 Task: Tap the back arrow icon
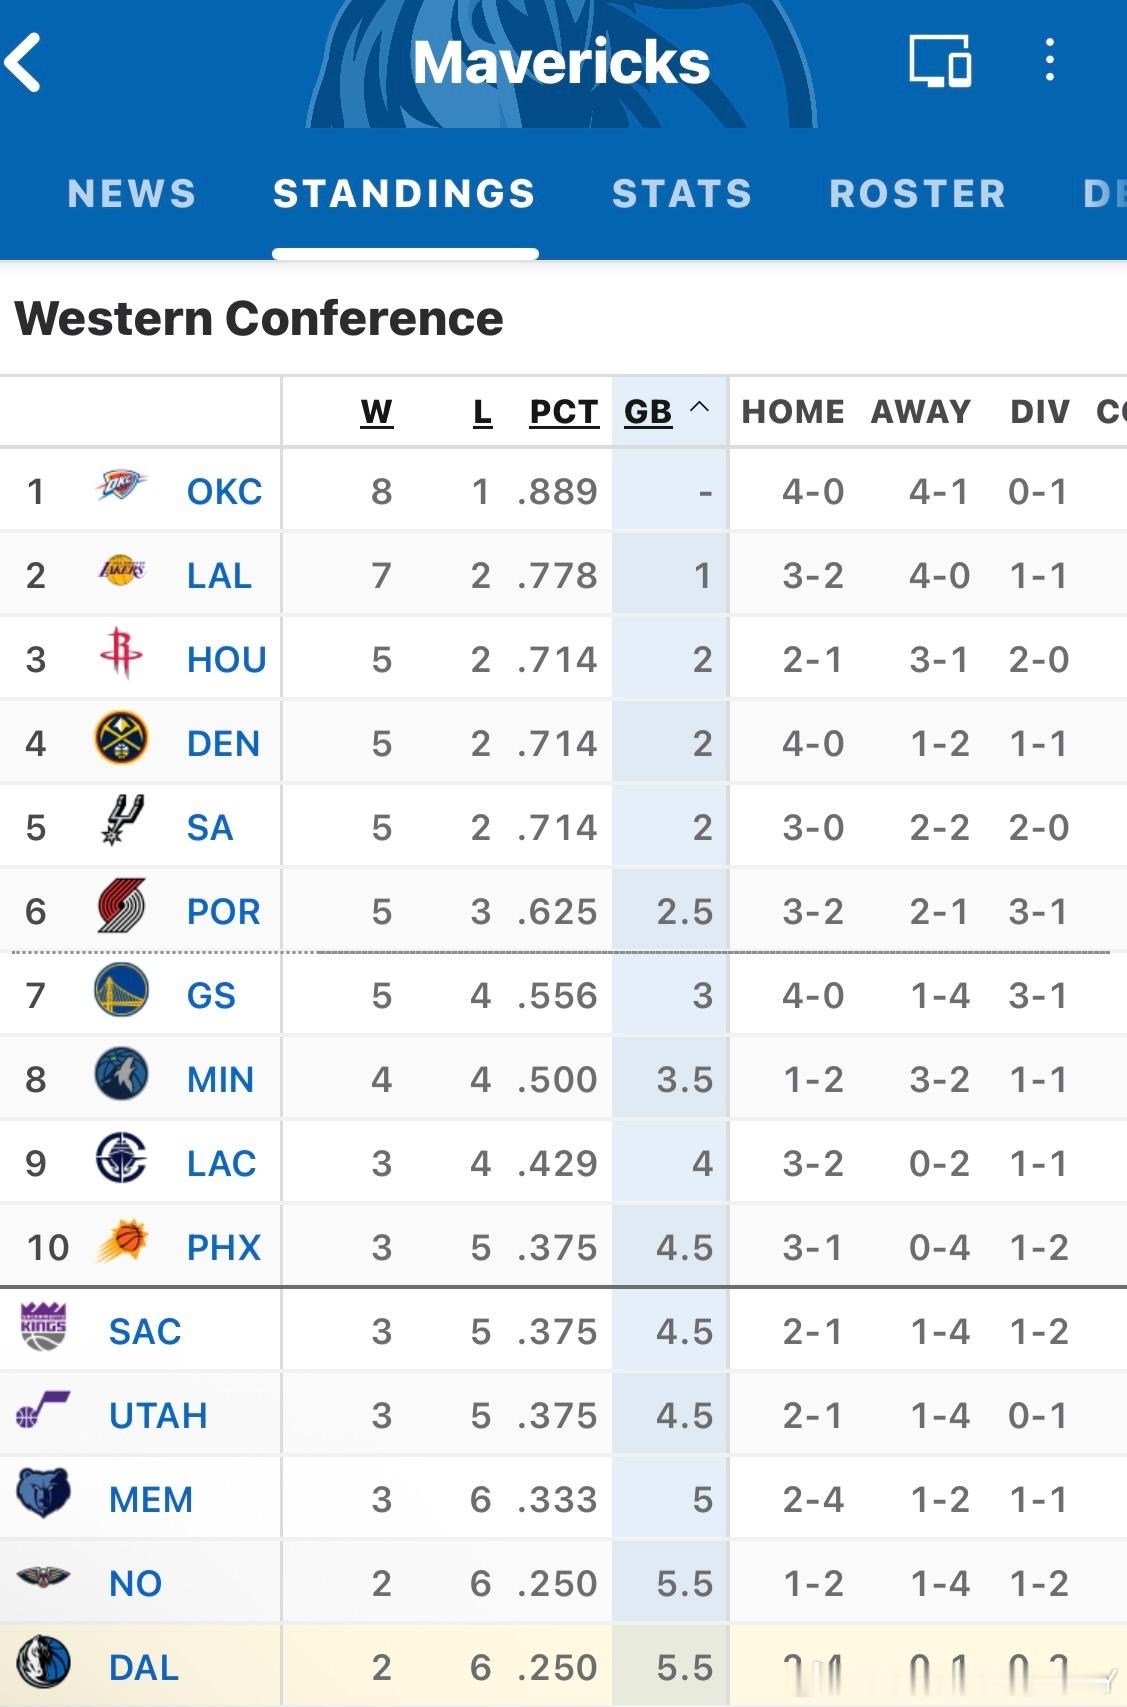[24, 62]
